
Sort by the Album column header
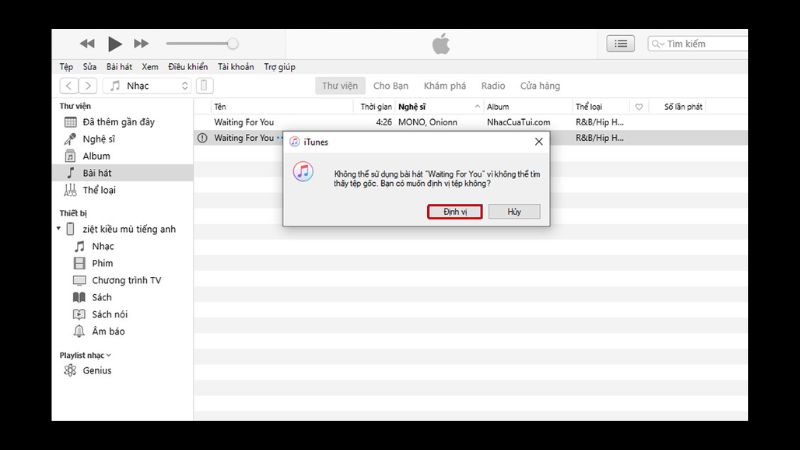pyautogui.click(x=528, y=107)
